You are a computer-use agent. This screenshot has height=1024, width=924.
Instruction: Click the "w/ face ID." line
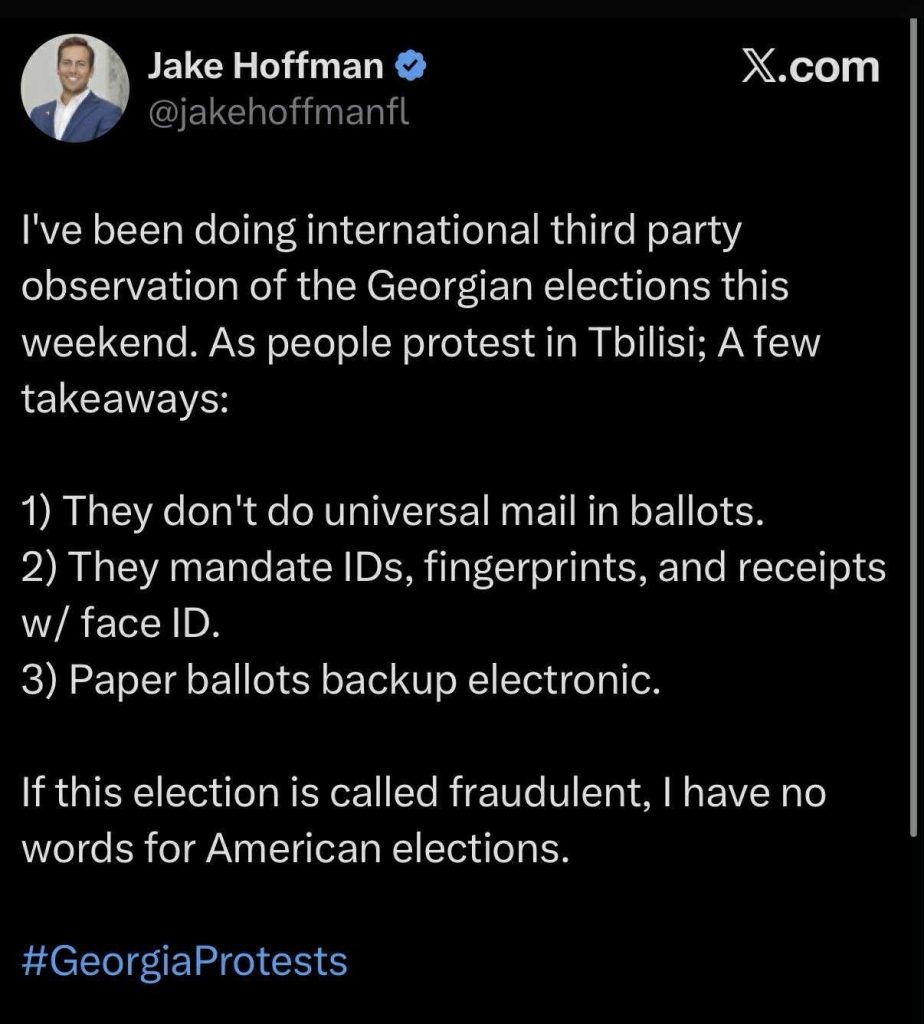coord(118,626)
